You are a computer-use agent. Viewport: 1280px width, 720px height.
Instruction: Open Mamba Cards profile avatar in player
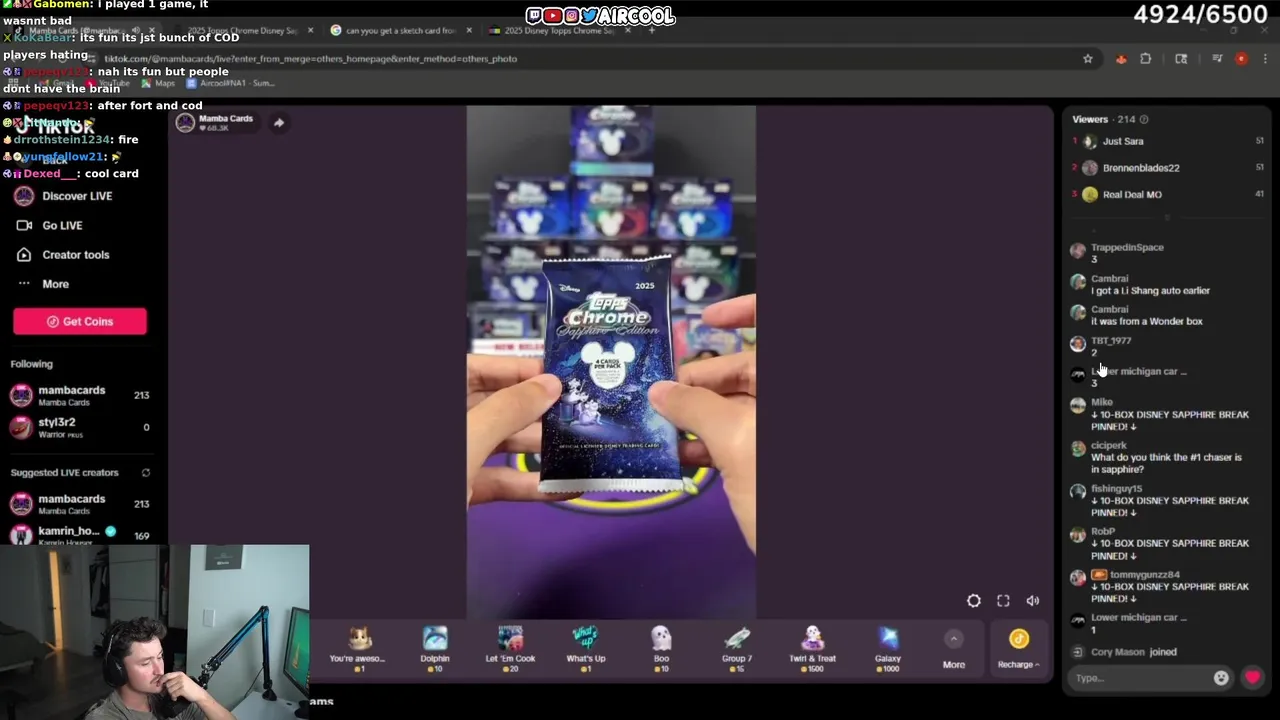[x=185, y=123]
